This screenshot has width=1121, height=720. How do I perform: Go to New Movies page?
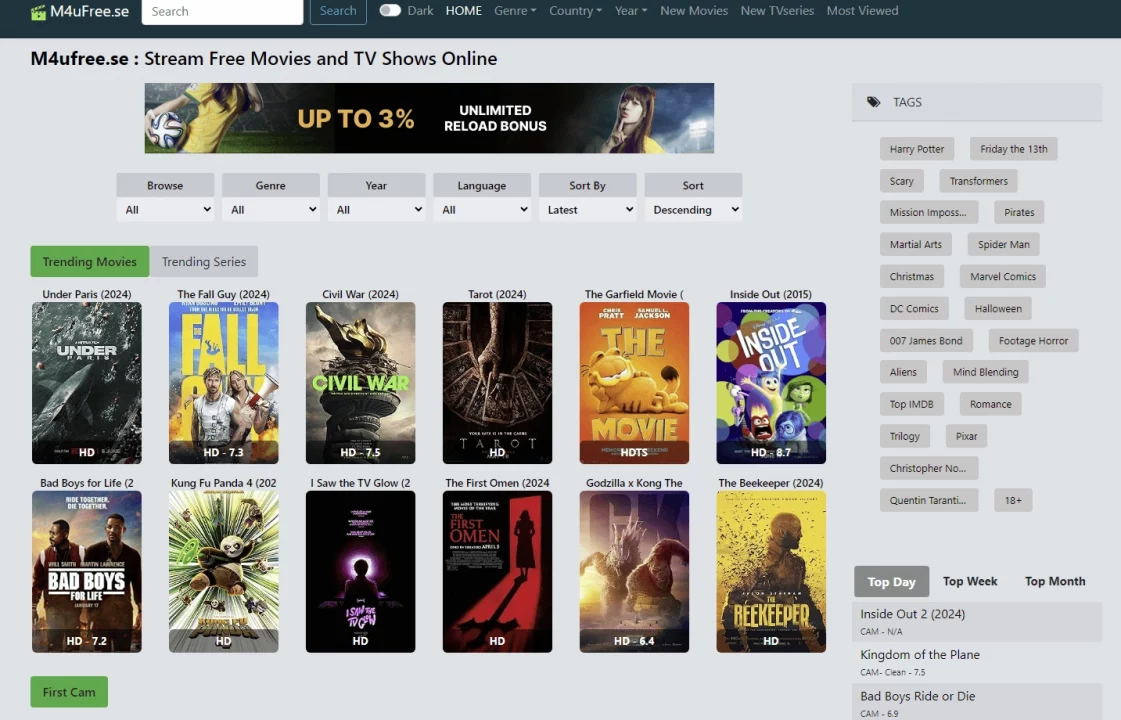click(x=694, y=11)
